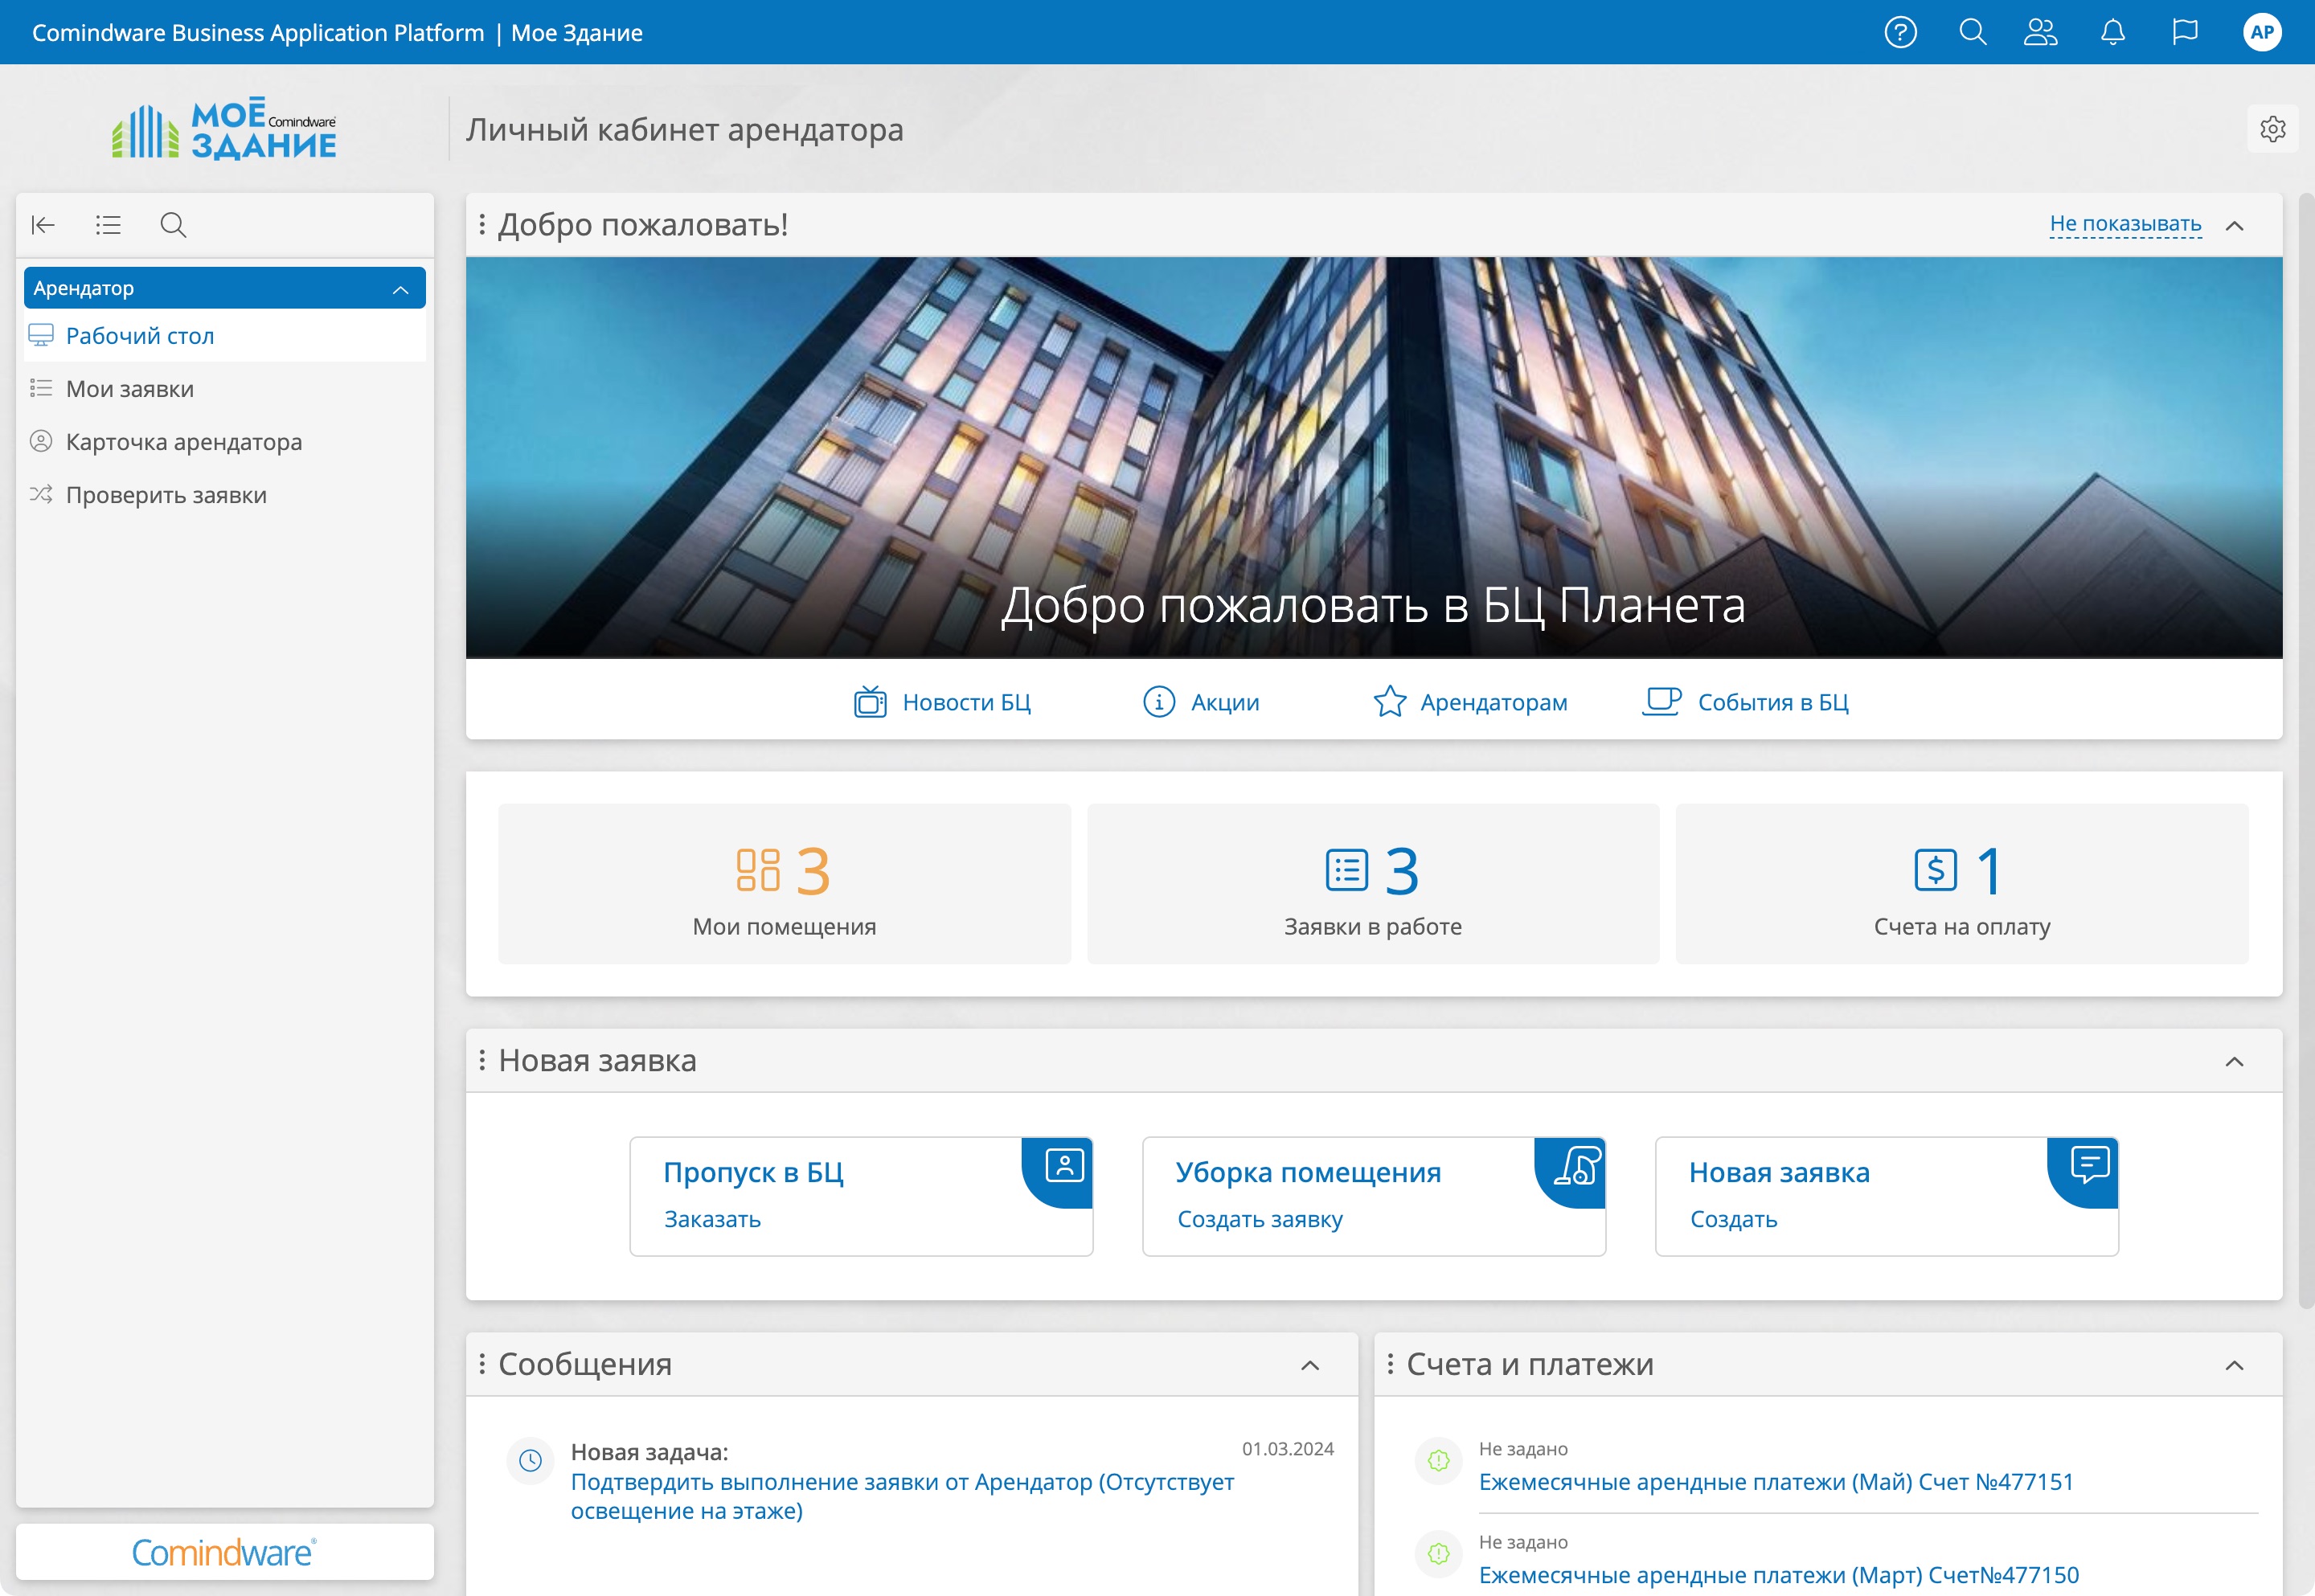The width and height of the screenshot is (2315, 1596).
Task: Open the users group icon in top bar
Action: (2040, 32)
